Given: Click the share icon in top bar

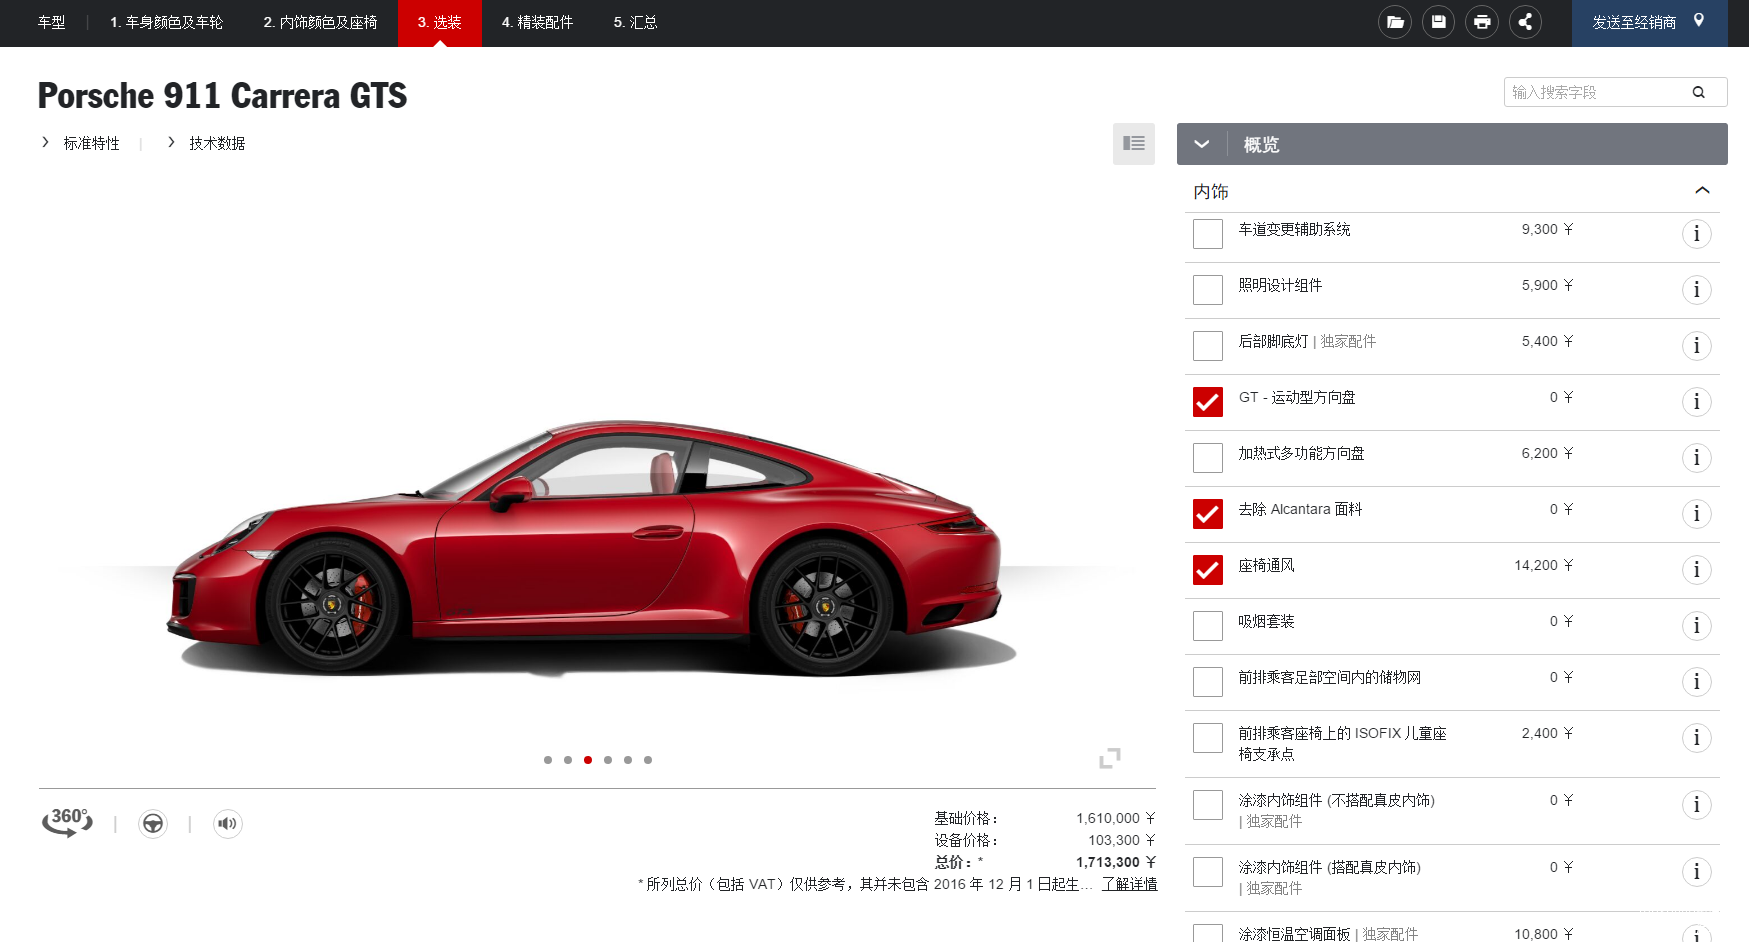Looking at the screenshot, I should [1525, 22].
